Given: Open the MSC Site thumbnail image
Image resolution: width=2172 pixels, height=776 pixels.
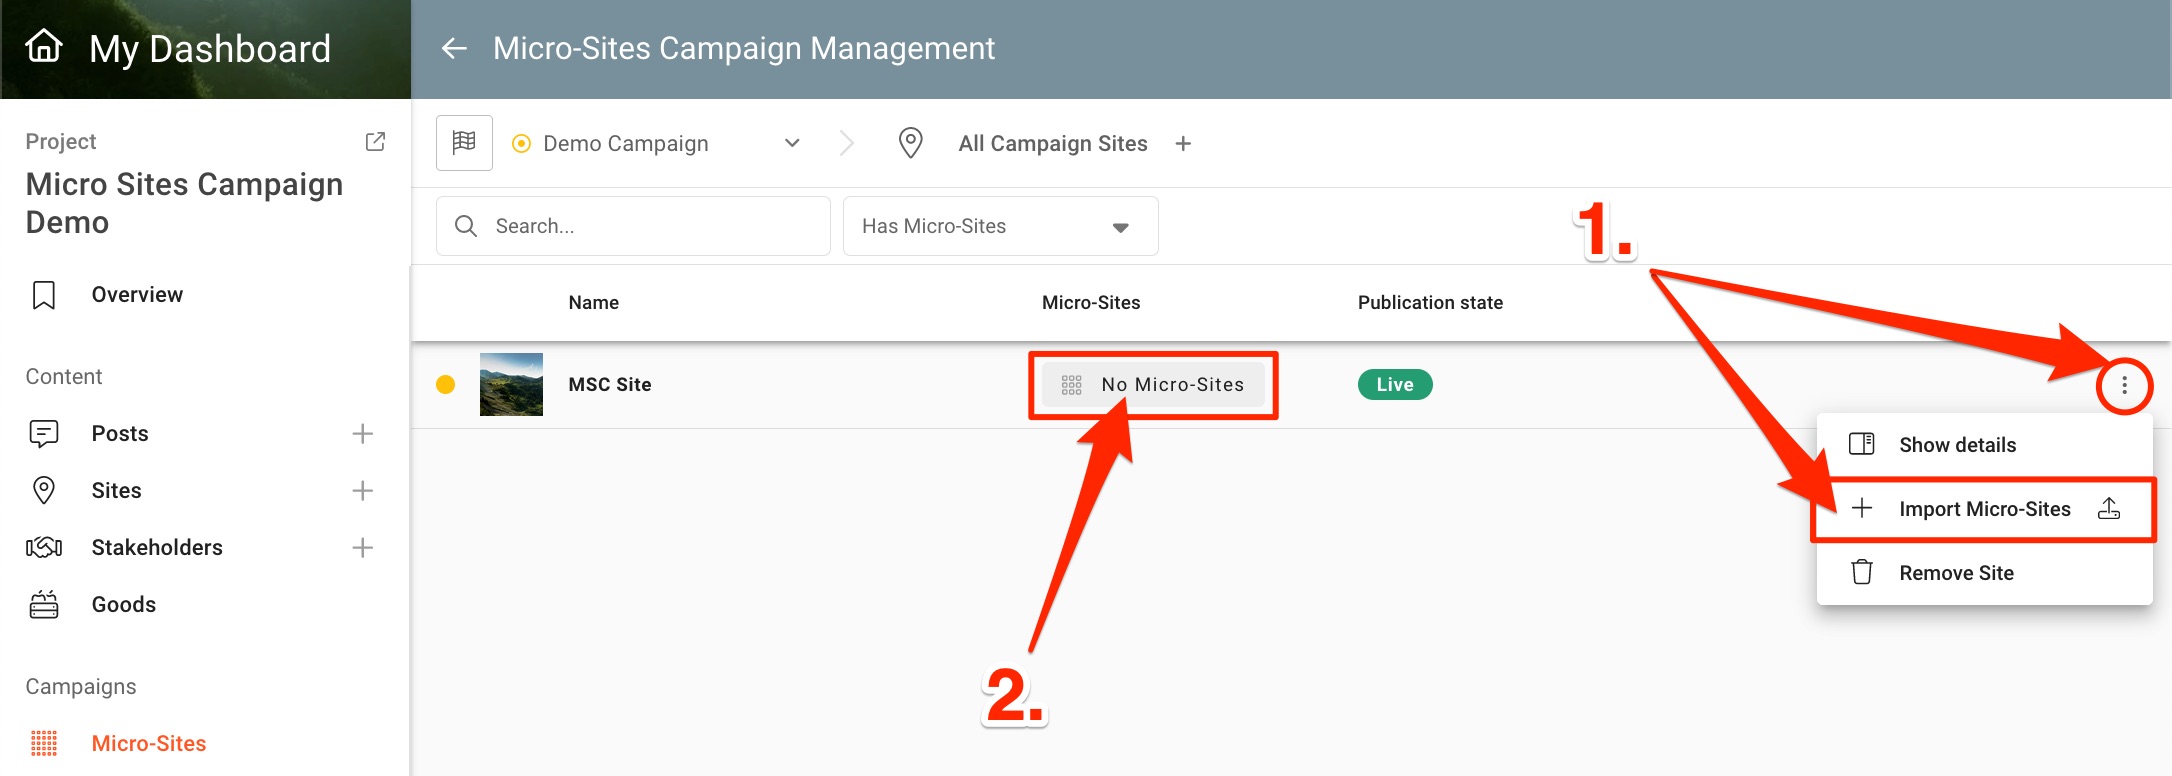Looking at the screenshot, I should [x=511, y=385].
